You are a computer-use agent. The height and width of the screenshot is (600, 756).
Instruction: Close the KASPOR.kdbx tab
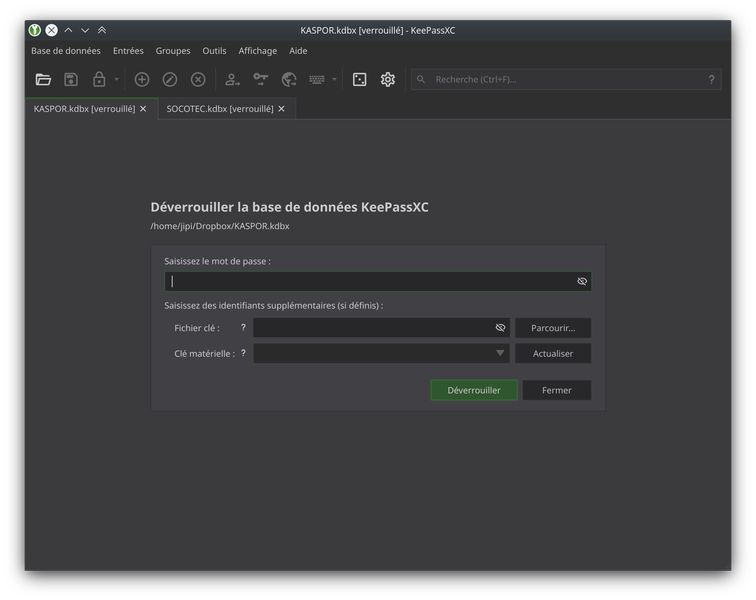tap(143, 109)
